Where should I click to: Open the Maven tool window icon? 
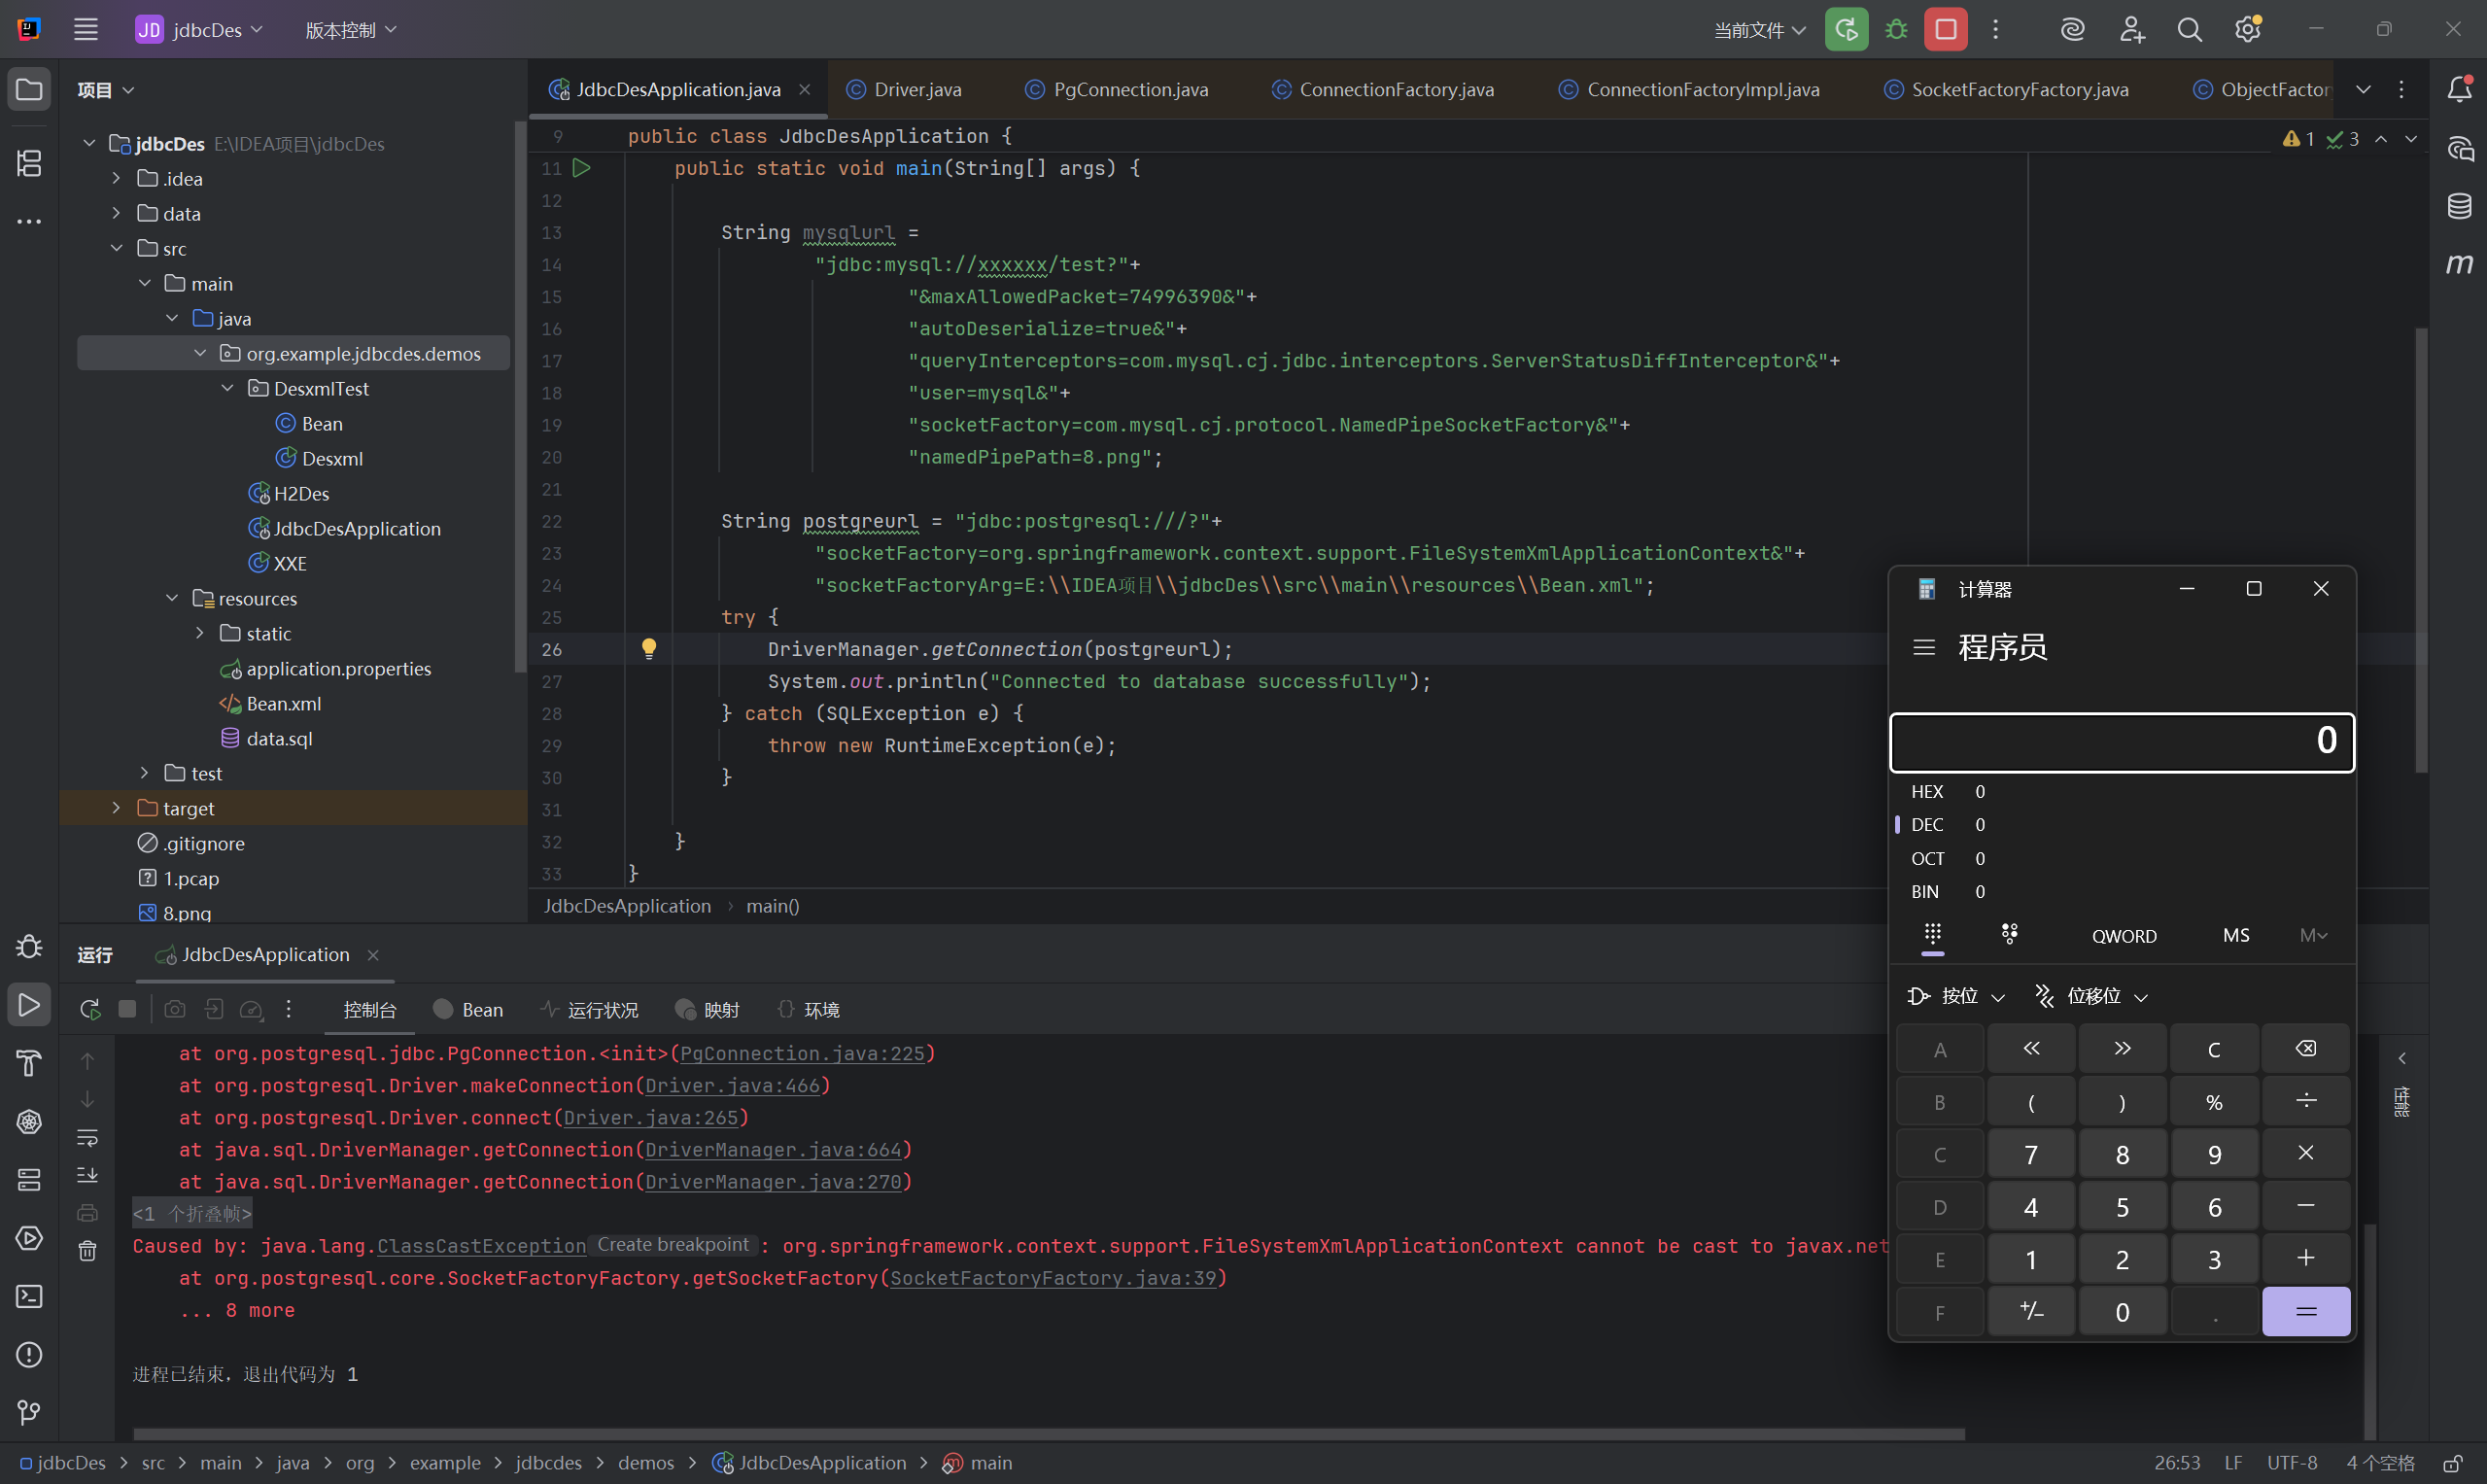pyautogui.click(x=2459, y=264)
